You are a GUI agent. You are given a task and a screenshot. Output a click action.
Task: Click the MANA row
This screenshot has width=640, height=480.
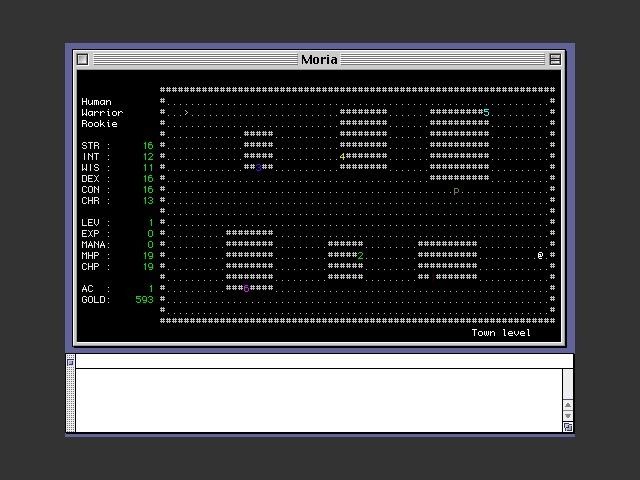click(x=117, y=245)
